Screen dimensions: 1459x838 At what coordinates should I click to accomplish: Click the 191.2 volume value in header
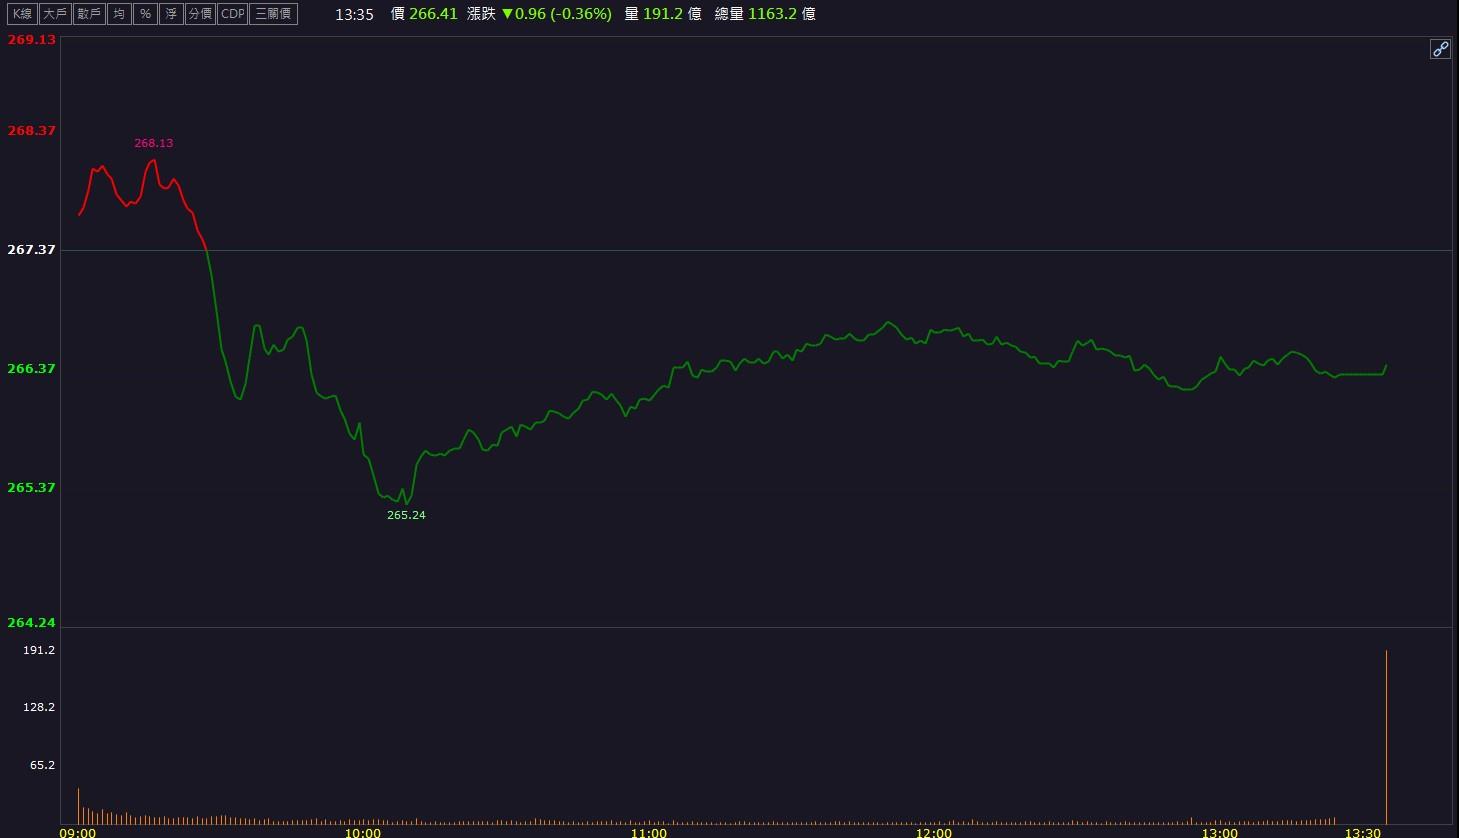pyautogui.click(x=663, y=14)
